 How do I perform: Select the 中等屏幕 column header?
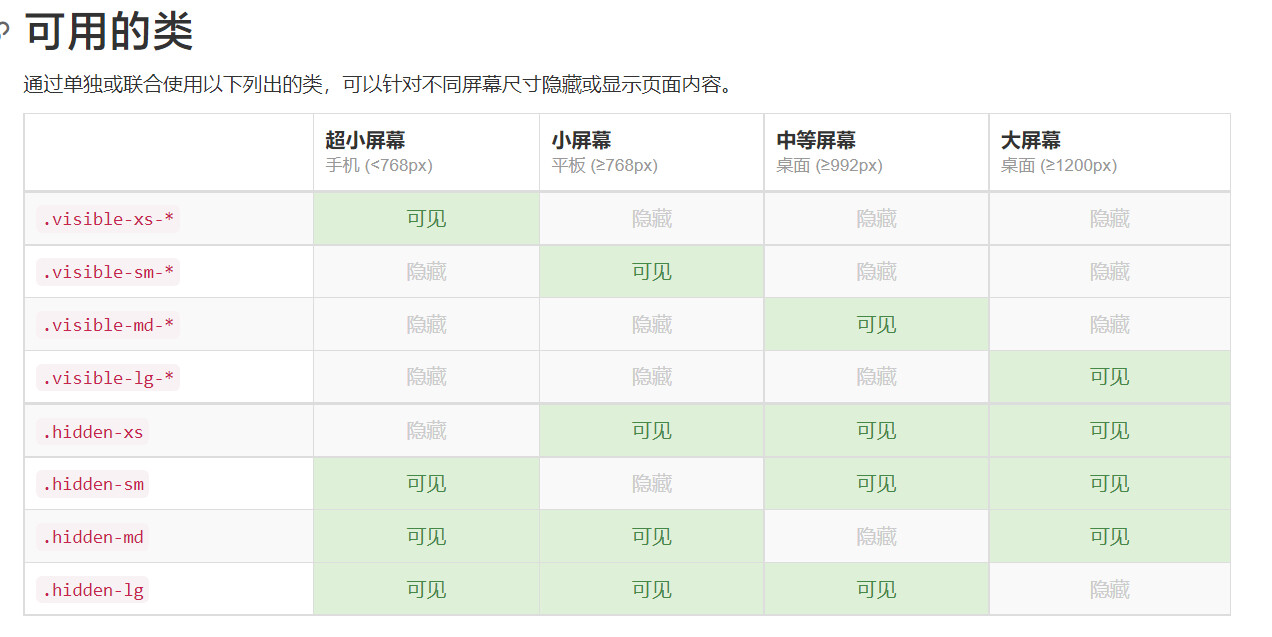point(876,152)
